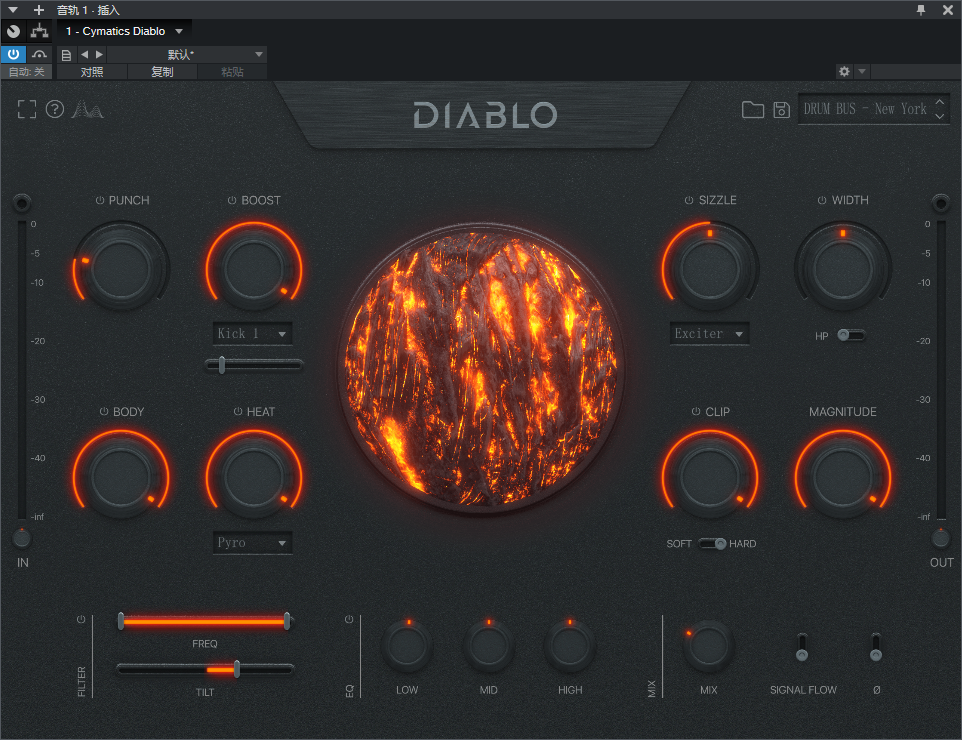Flip the phase invert Ø switch
This screenshot has height=740, width=962.
pos(876,647)
